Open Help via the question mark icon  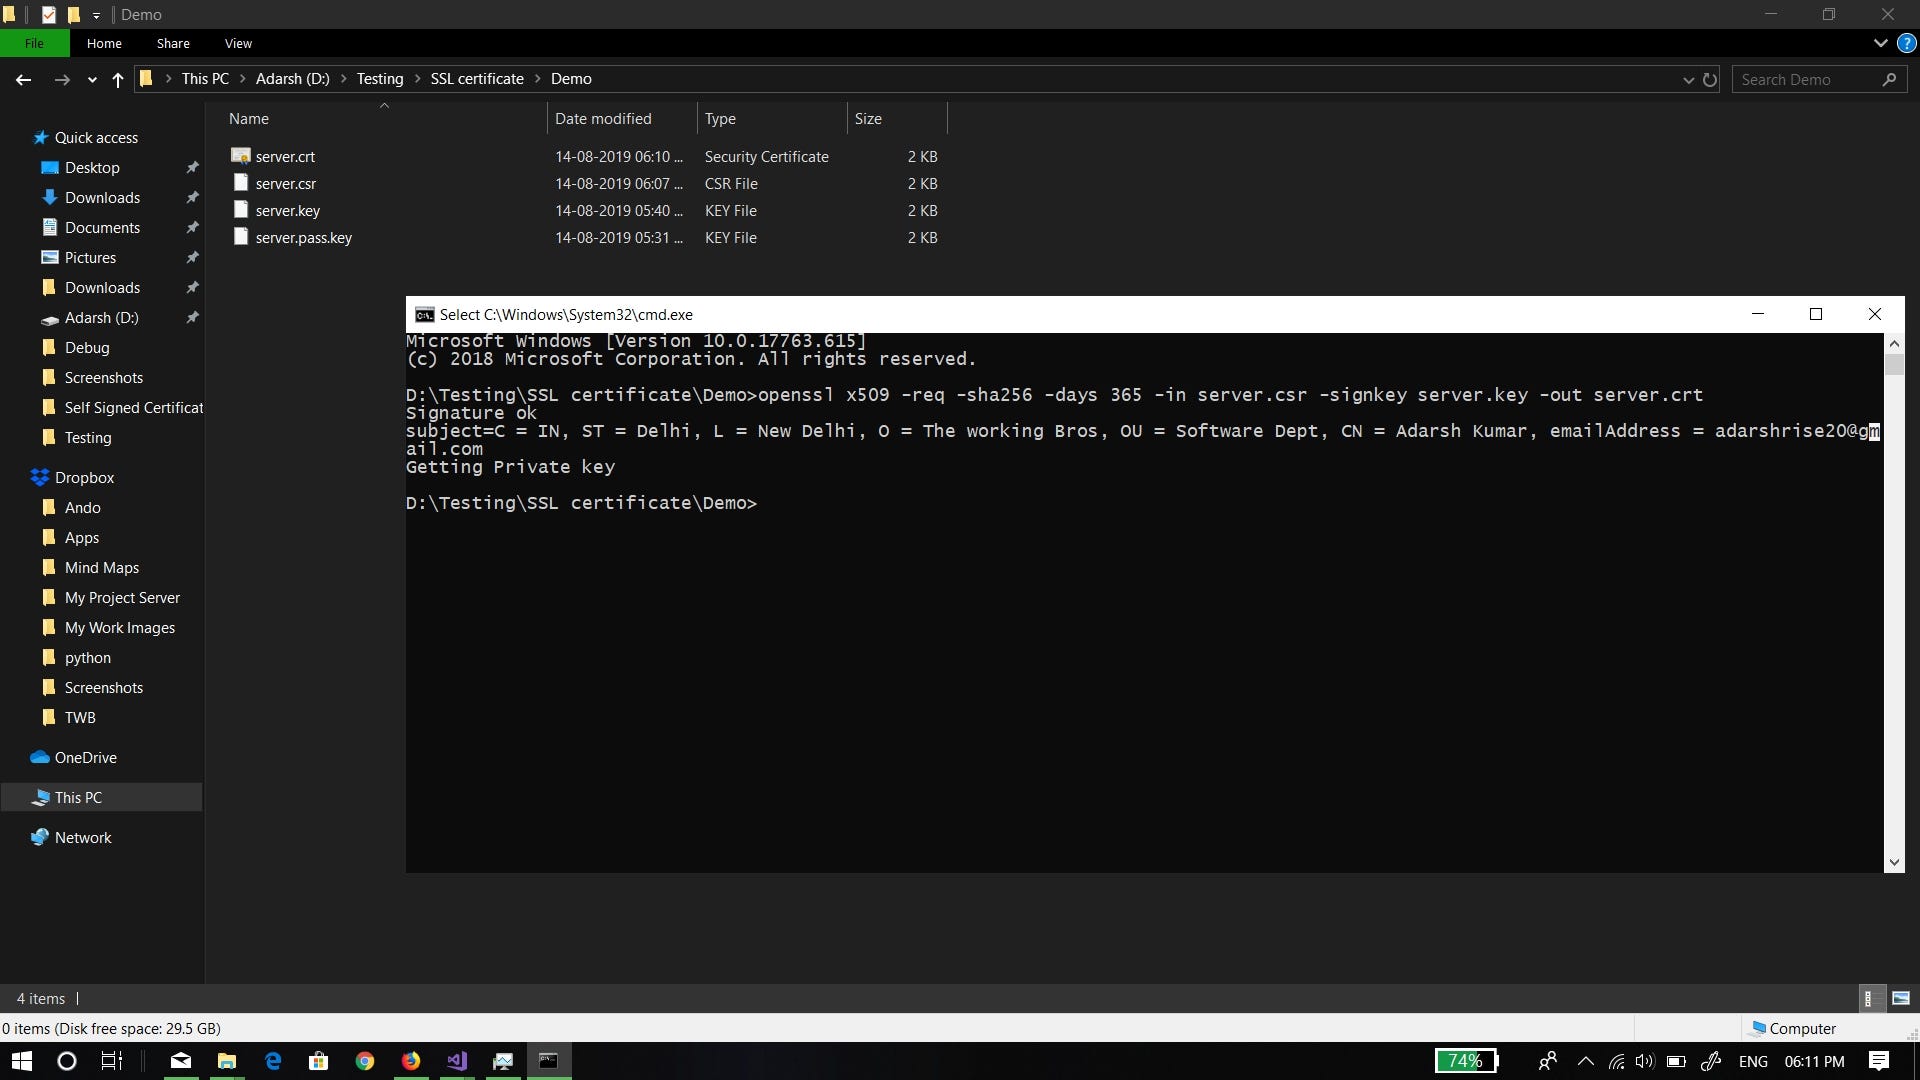(x=1908, y=43)
